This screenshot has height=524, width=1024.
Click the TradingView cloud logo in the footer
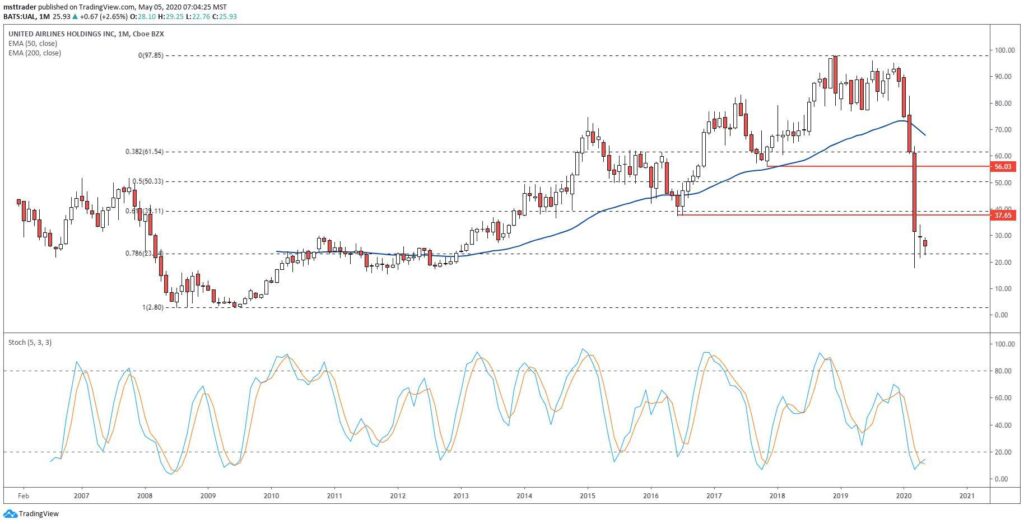[10, 514]
